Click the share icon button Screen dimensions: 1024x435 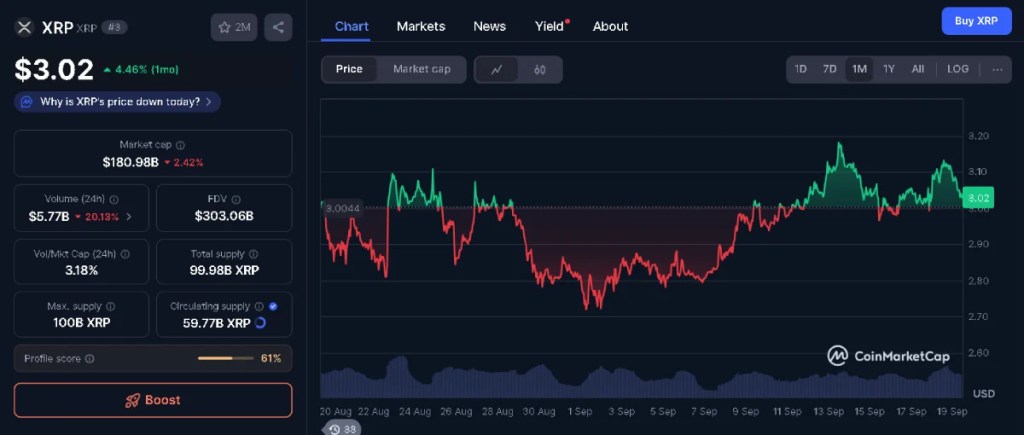coord(278,28)
